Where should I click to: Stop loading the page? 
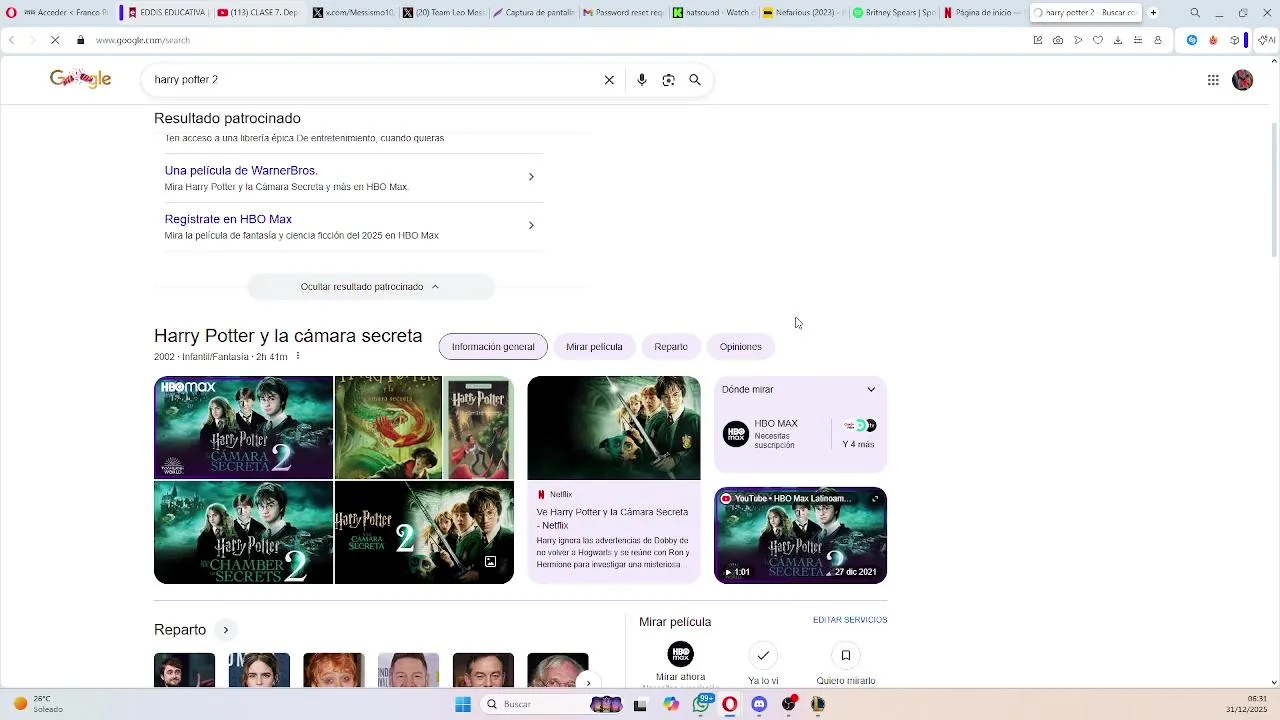55,40
